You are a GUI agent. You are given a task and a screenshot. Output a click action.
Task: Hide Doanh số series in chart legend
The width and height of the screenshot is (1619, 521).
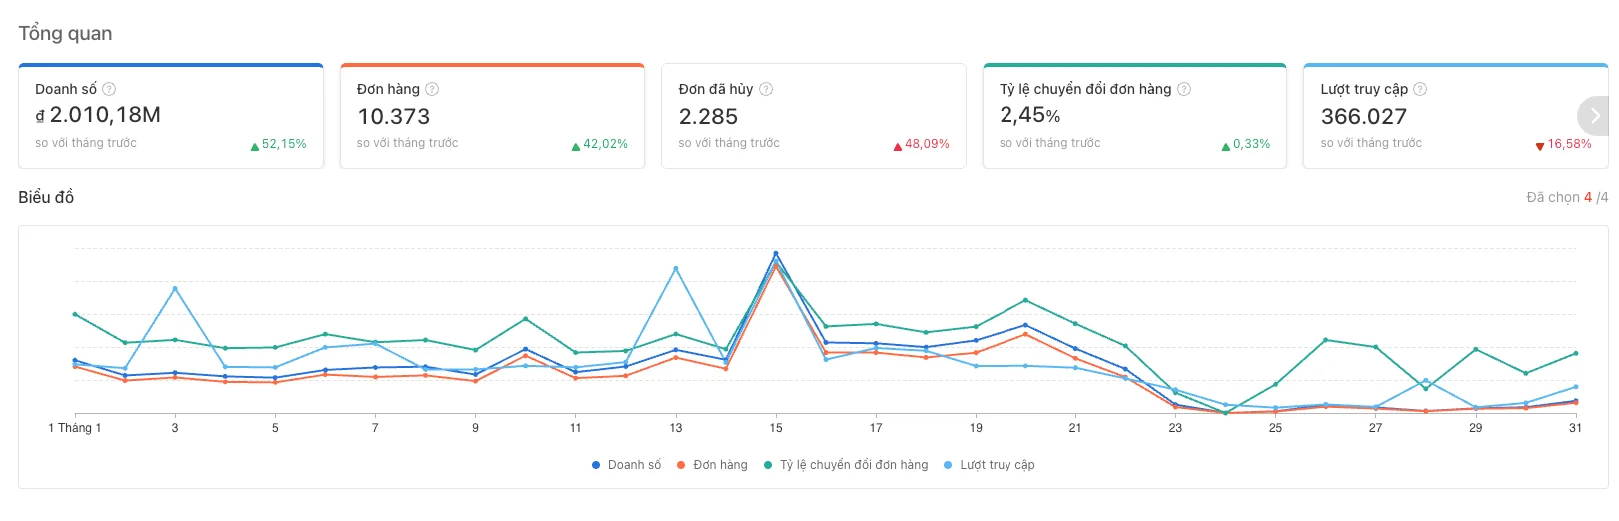pos(626,465)
